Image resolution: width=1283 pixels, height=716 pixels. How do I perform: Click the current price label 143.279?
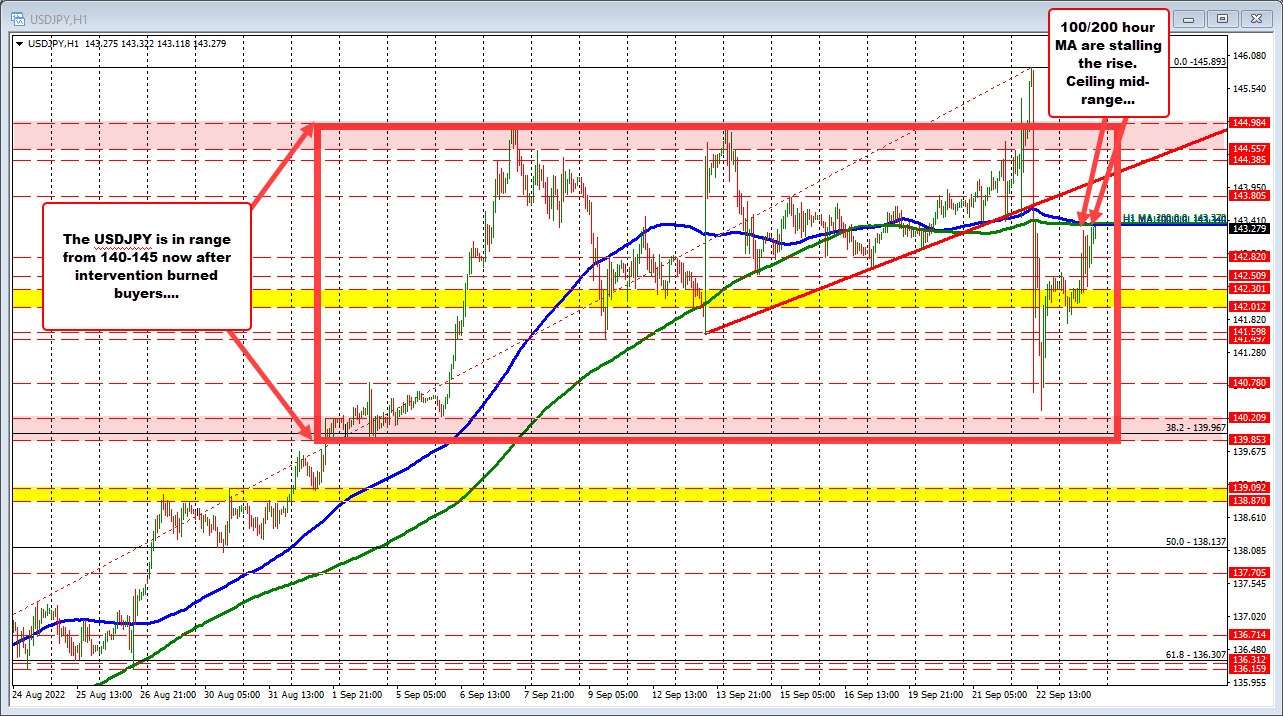coord(1249,229)
